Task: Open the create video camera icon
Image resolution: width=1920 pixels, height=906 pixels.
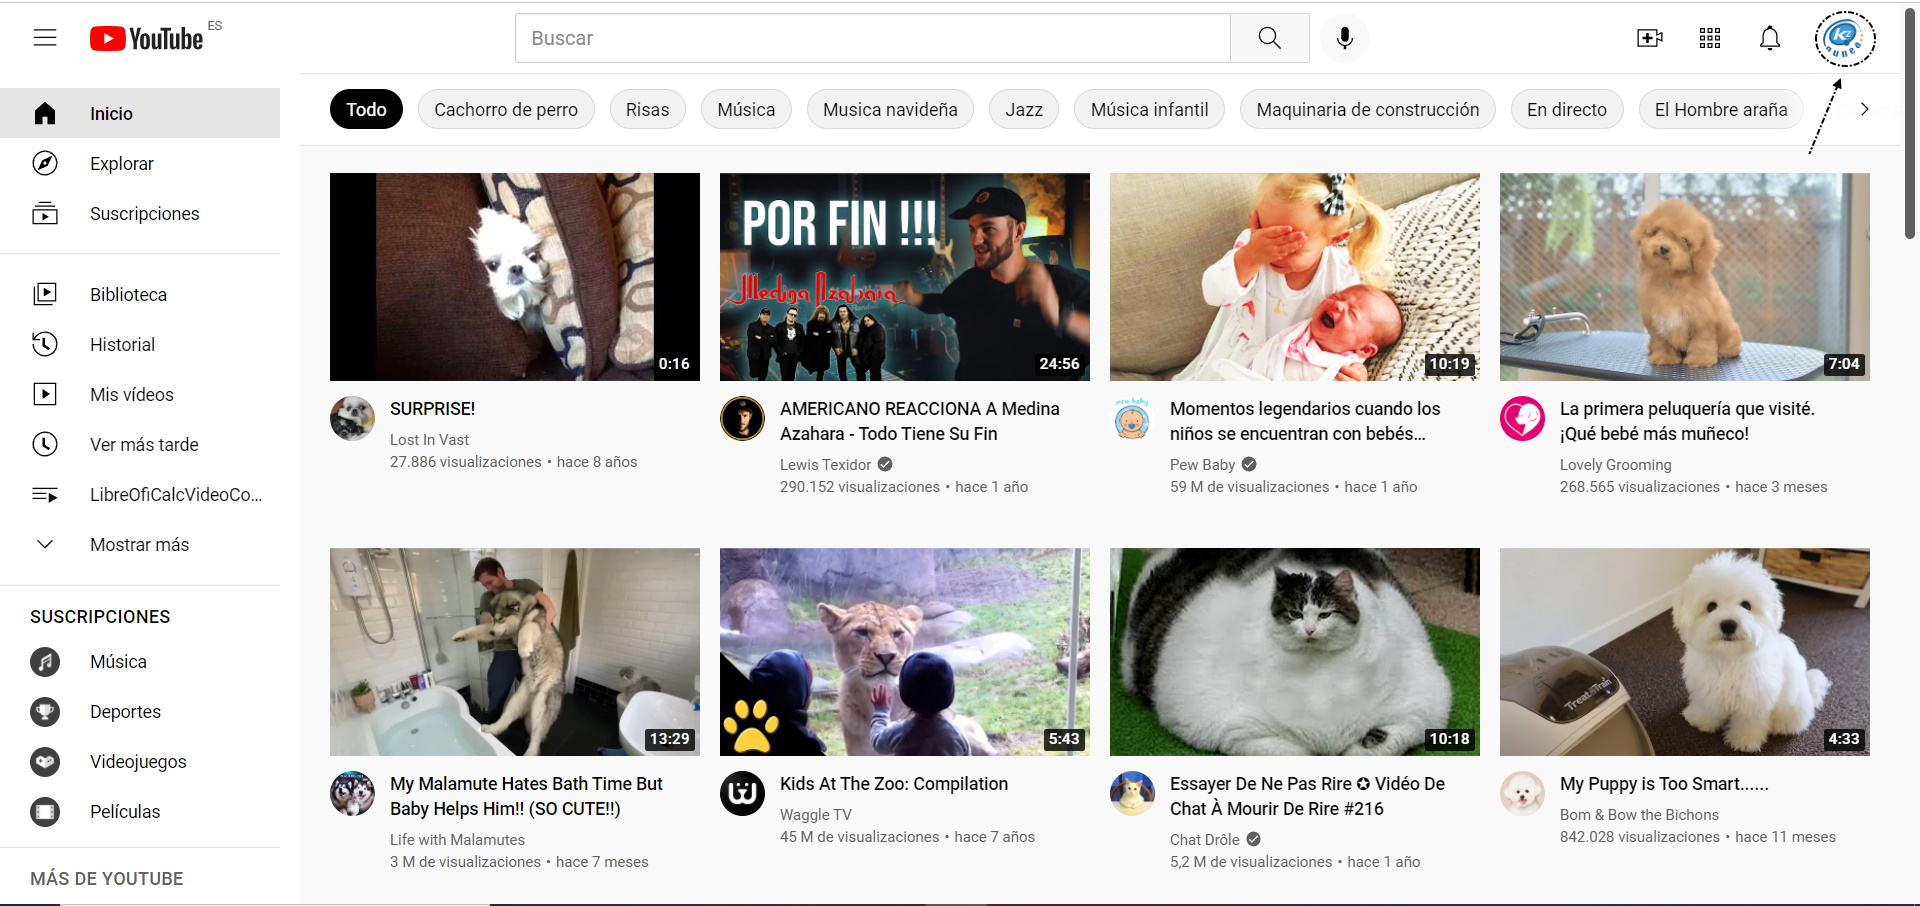Action: click(x=1650, y=38)
